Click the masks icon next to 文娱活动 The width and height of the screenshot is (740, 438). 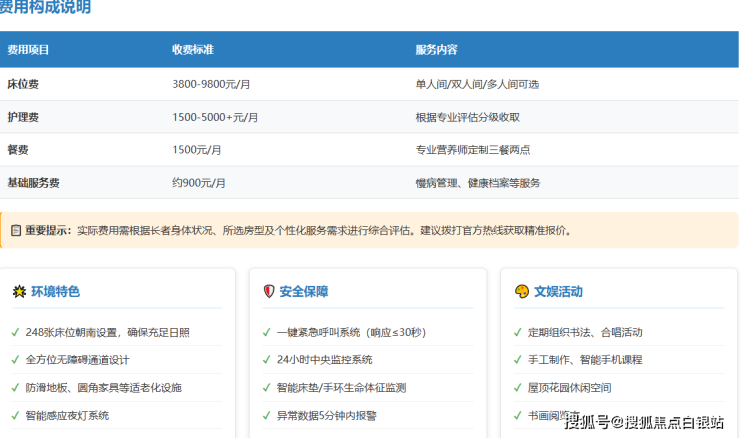521,292
